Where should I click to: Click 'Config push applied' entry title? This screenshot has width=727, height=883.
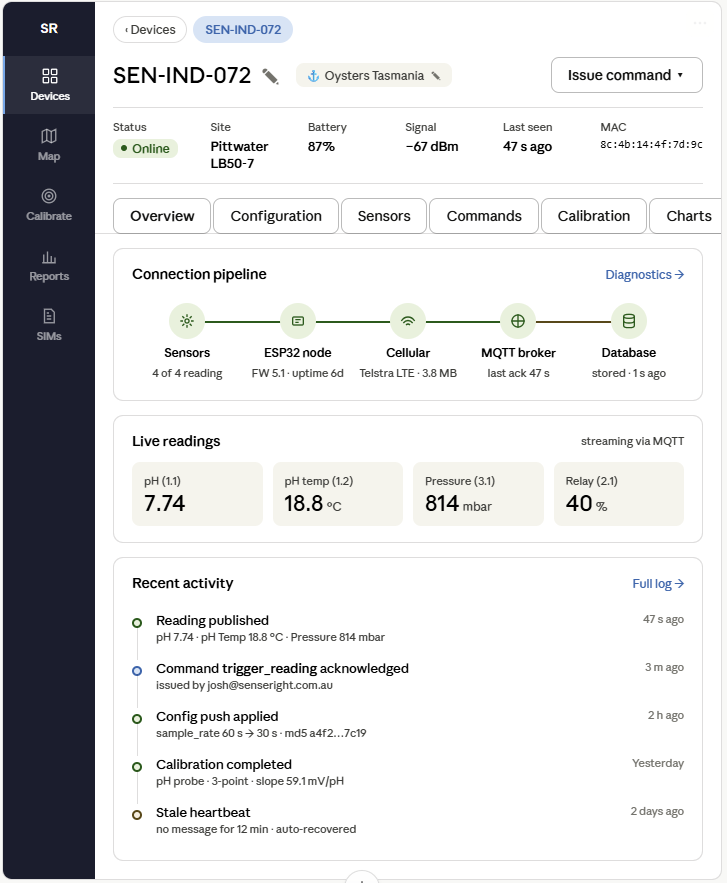point(217,716)
